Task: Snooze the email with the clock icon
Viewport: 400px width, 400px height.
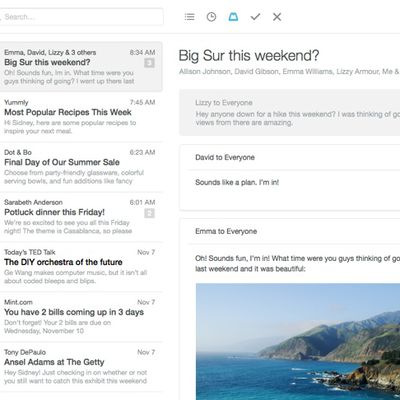Action: [211, 17]
